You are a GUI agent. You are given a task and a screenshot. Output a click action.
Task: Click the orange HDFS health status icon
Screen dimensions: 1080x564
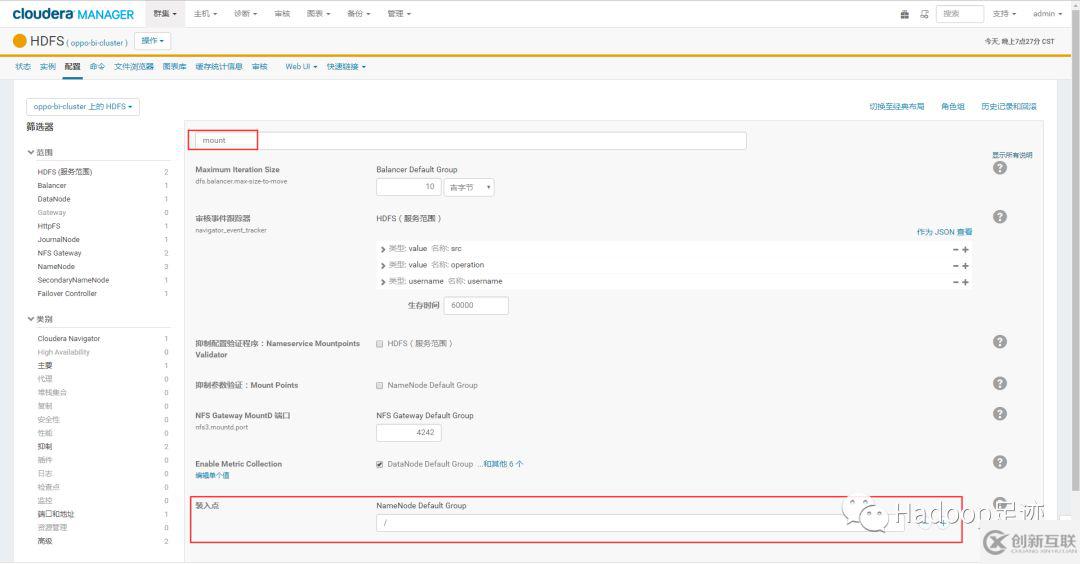tap(20, 41)
